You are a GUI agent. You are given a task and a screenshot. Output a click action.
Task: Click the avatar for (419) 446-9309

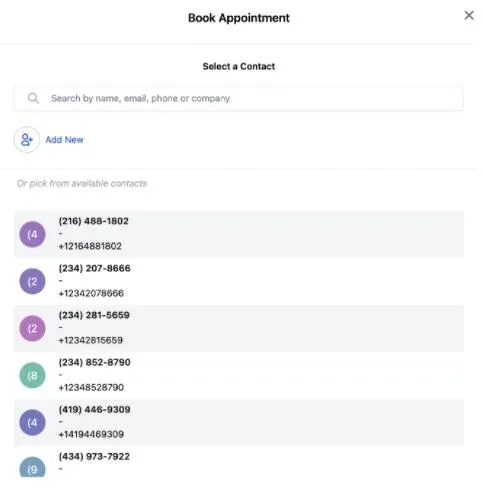coord(32,423)
